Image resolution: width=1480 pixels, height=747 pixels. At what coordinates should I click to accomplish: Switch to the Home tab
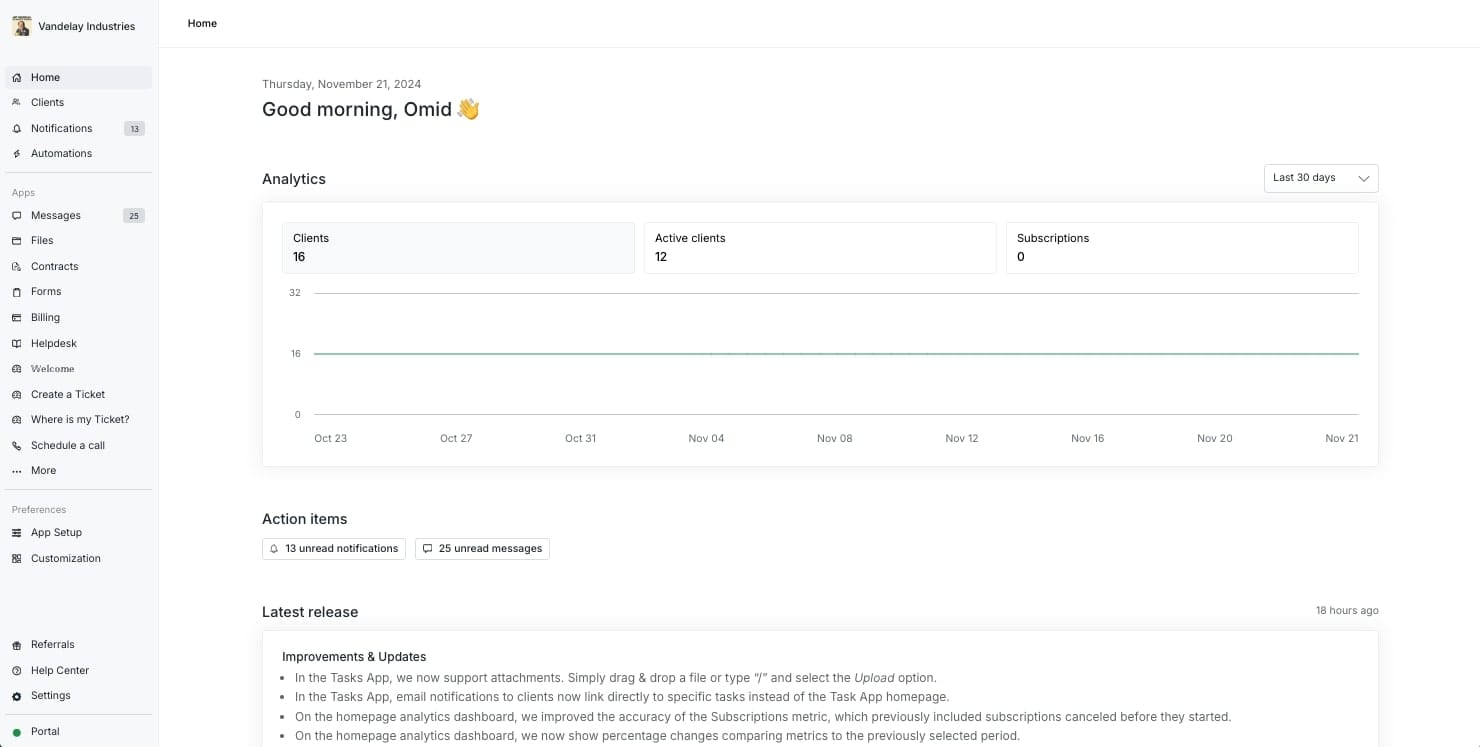point(201,23)
